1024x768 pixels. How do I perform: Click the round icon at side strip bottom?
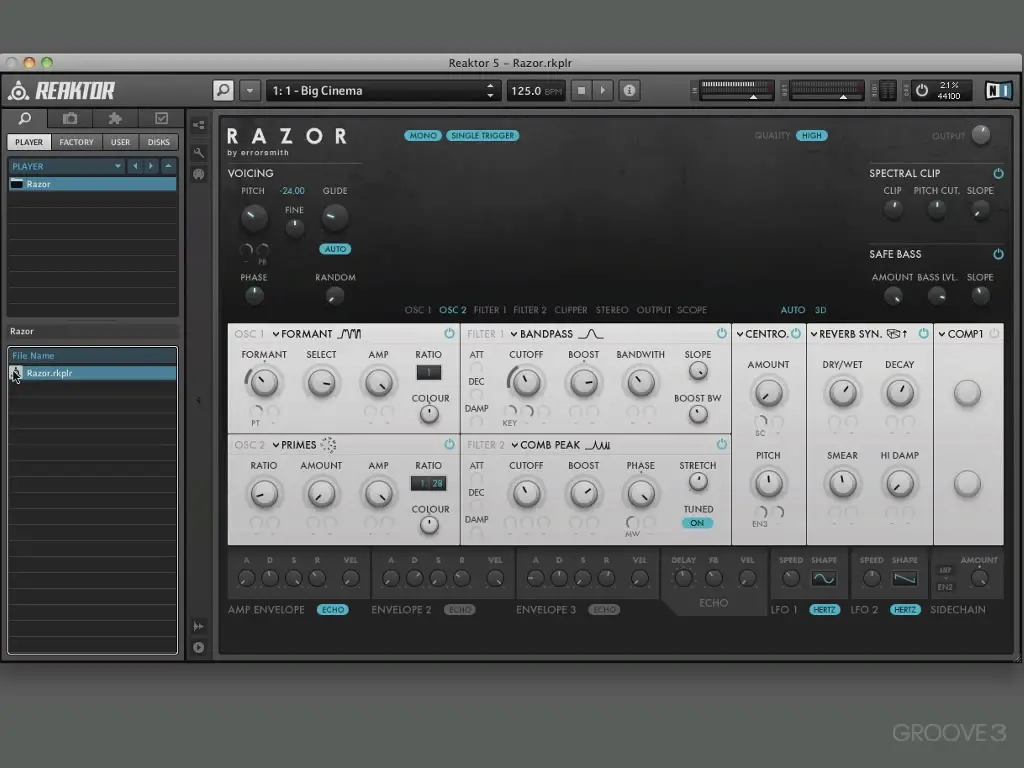click(199, 647)
